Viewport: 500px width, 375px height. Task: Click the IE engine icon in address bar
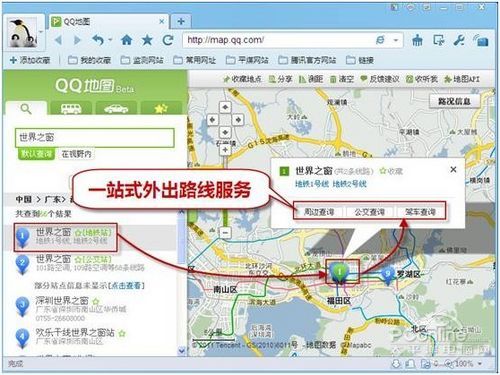point(380,40)
